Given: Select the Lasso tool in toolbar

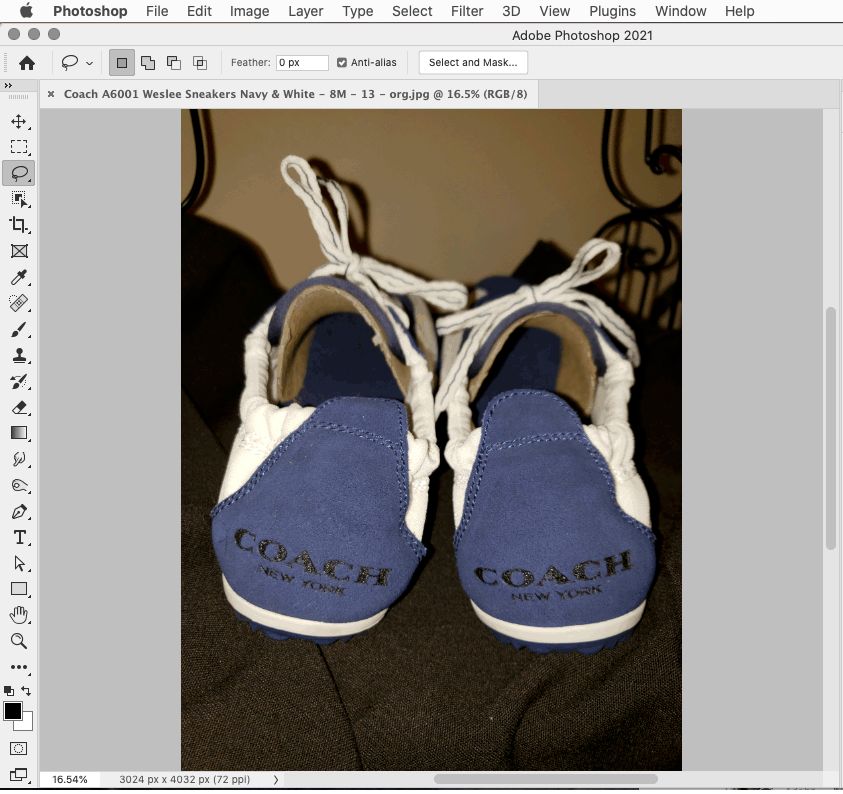Looking at the screenshot, I should pos(19,173).
